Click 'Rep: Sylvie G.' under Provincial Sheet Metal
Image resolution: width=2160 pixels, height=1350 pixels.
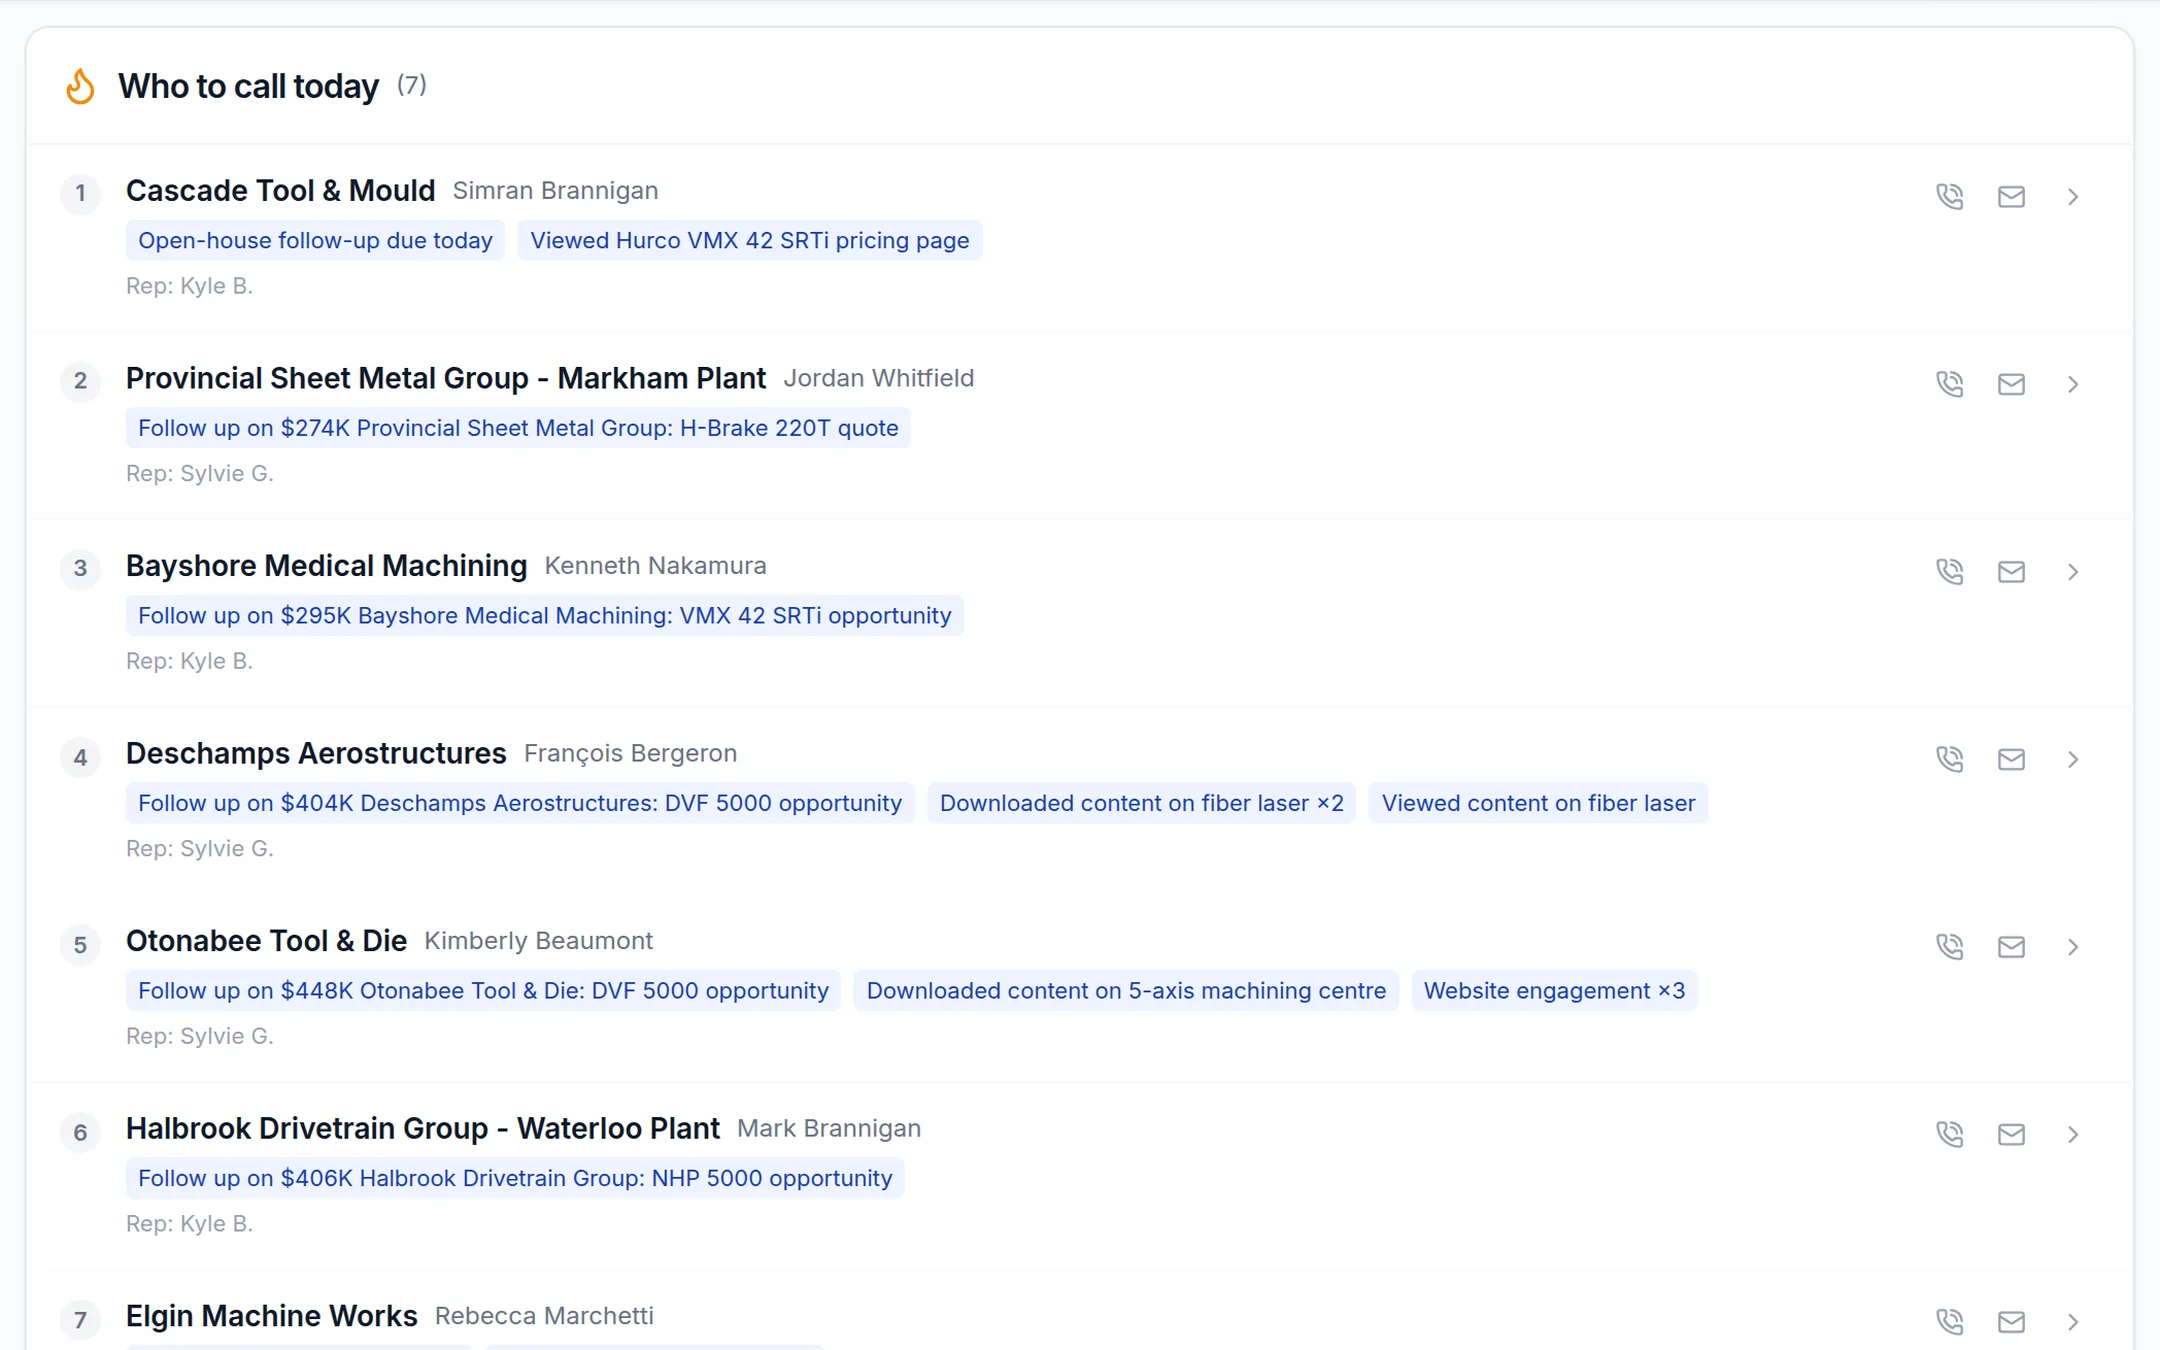pyautogui.click(x=200, y=473)
